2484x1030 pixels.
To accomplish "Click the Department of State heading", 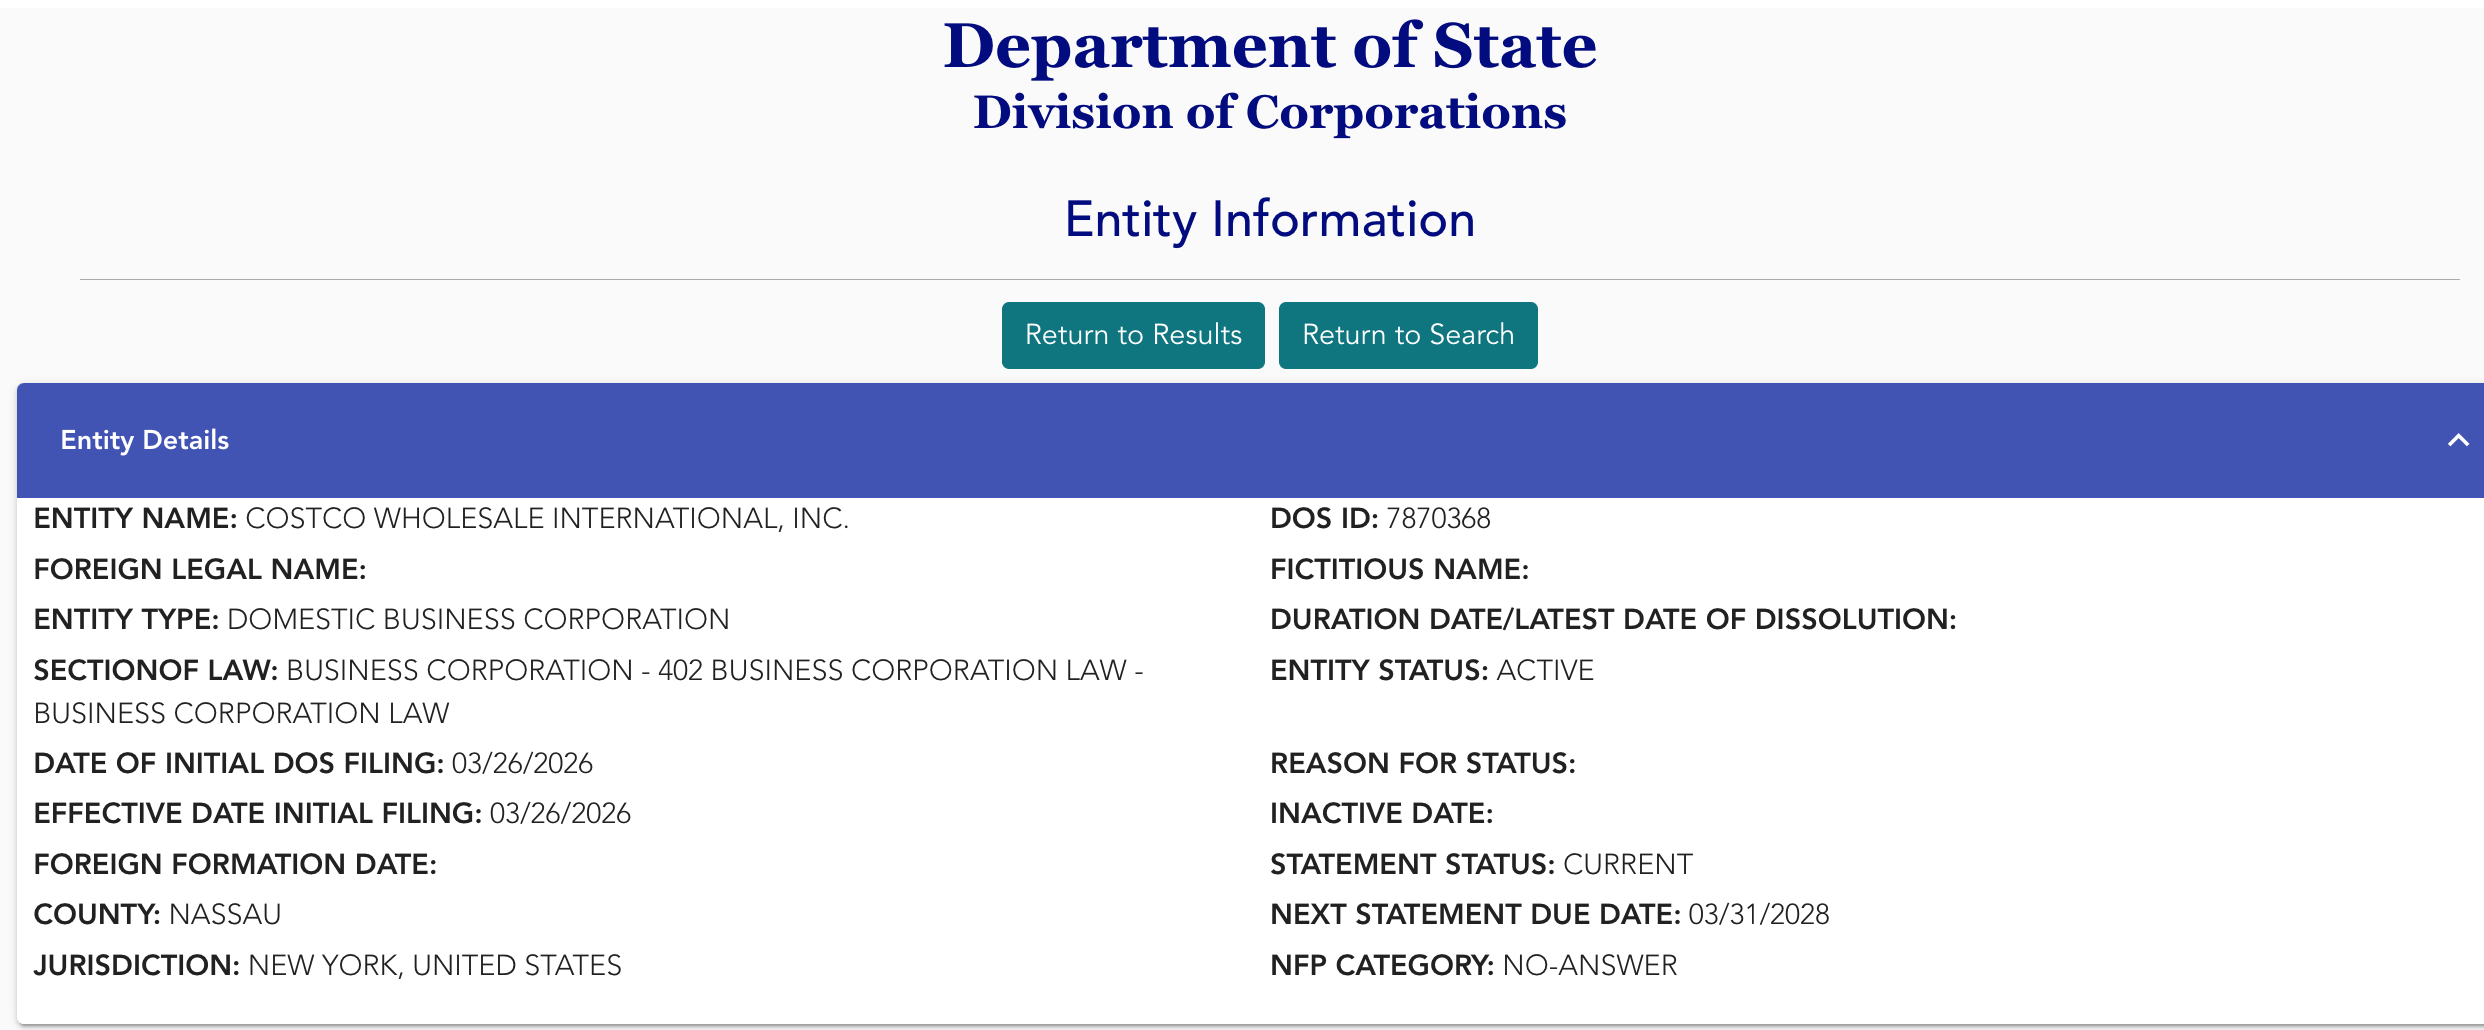I will (x=1270, y=46).
